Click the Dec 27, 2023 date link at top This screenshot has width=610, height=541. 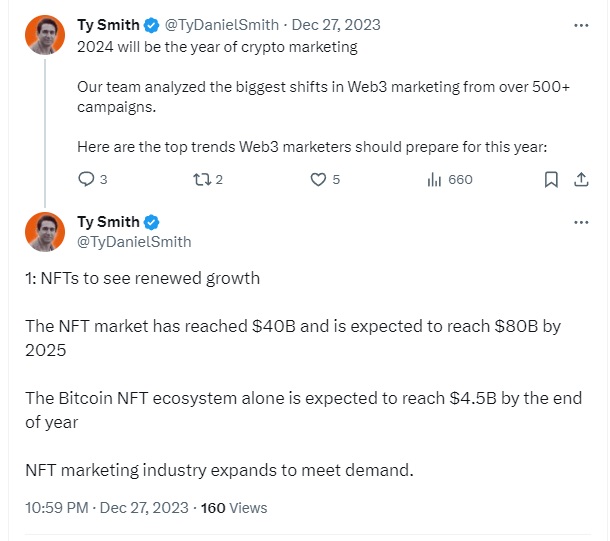point(336,25)
